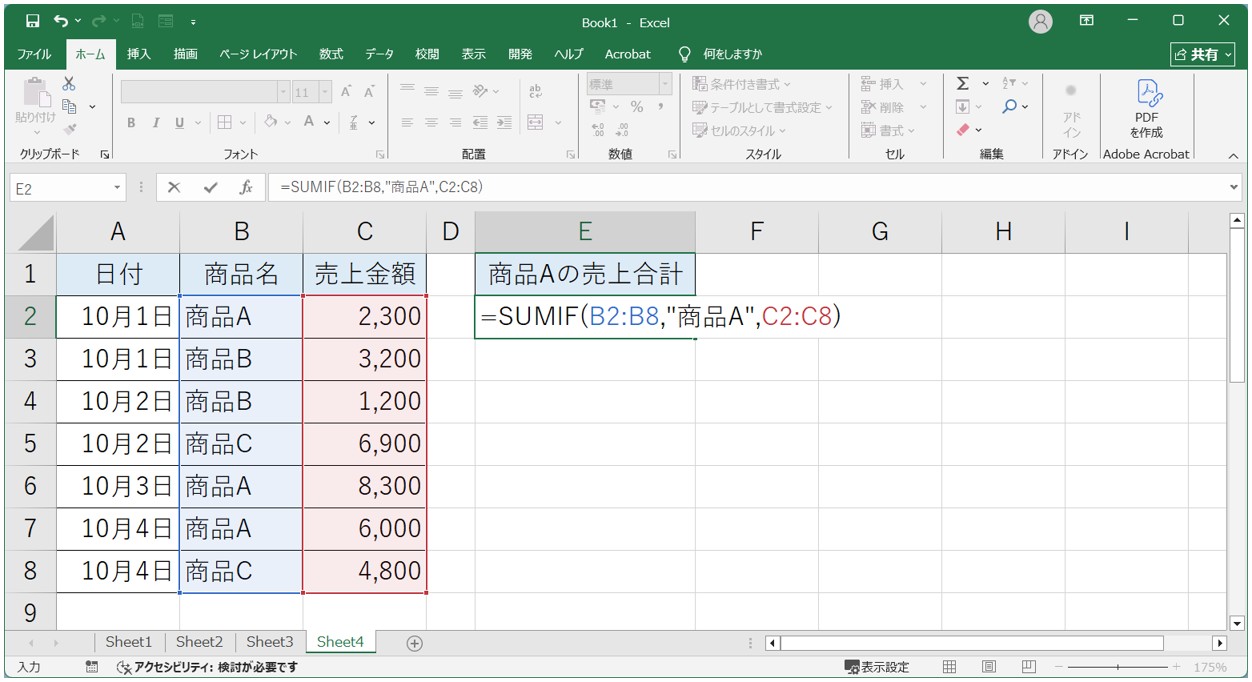Open the font size dropdown
The width and height of the screenshot is (1252, 682).
pos(326,89)
